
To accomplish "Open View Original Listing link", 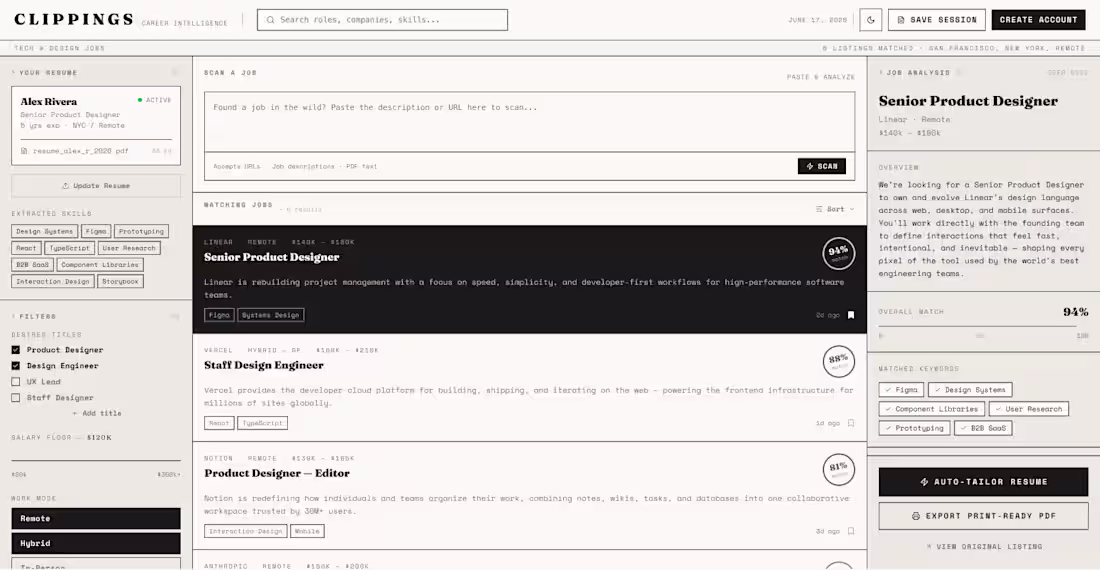I will [x=984, y=547].
